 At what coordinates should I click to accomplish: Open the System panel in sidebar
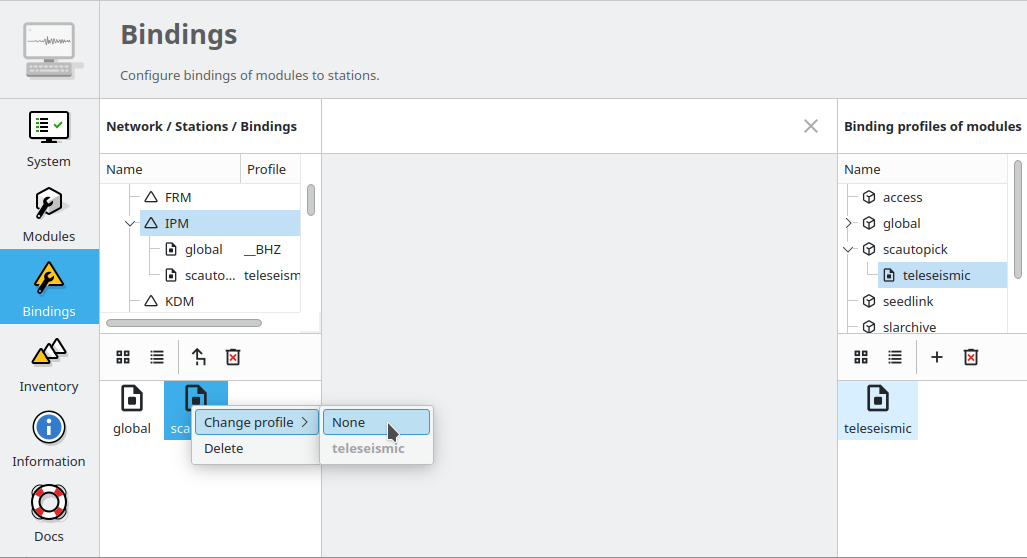[x=49, y=137]
